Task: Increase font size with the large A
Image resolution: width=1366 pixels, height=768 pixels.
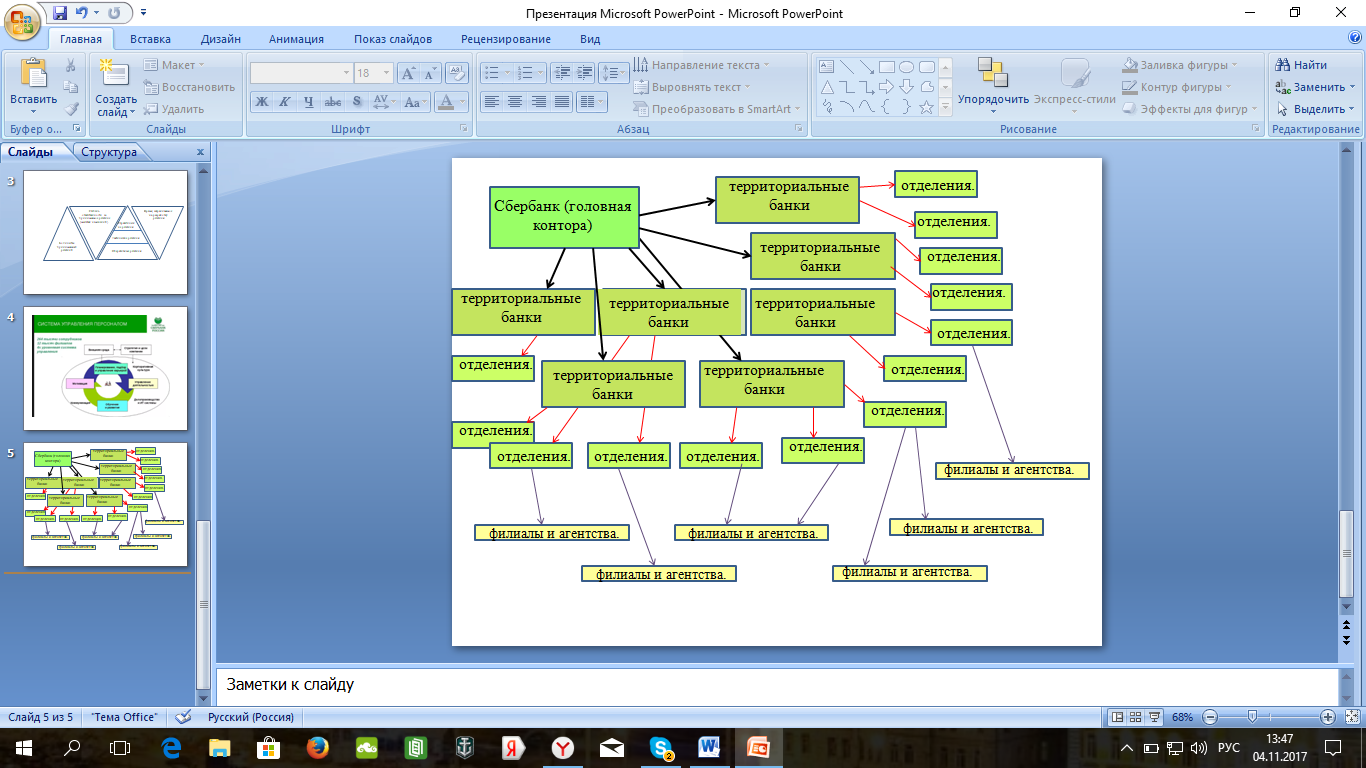Action: [408, 73]
